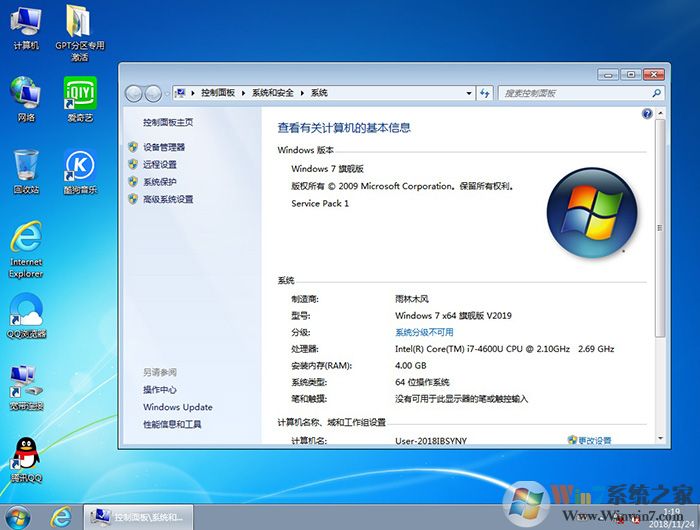
Task: Click the scrollbar down arrow
Action: [x=660, y=438]
